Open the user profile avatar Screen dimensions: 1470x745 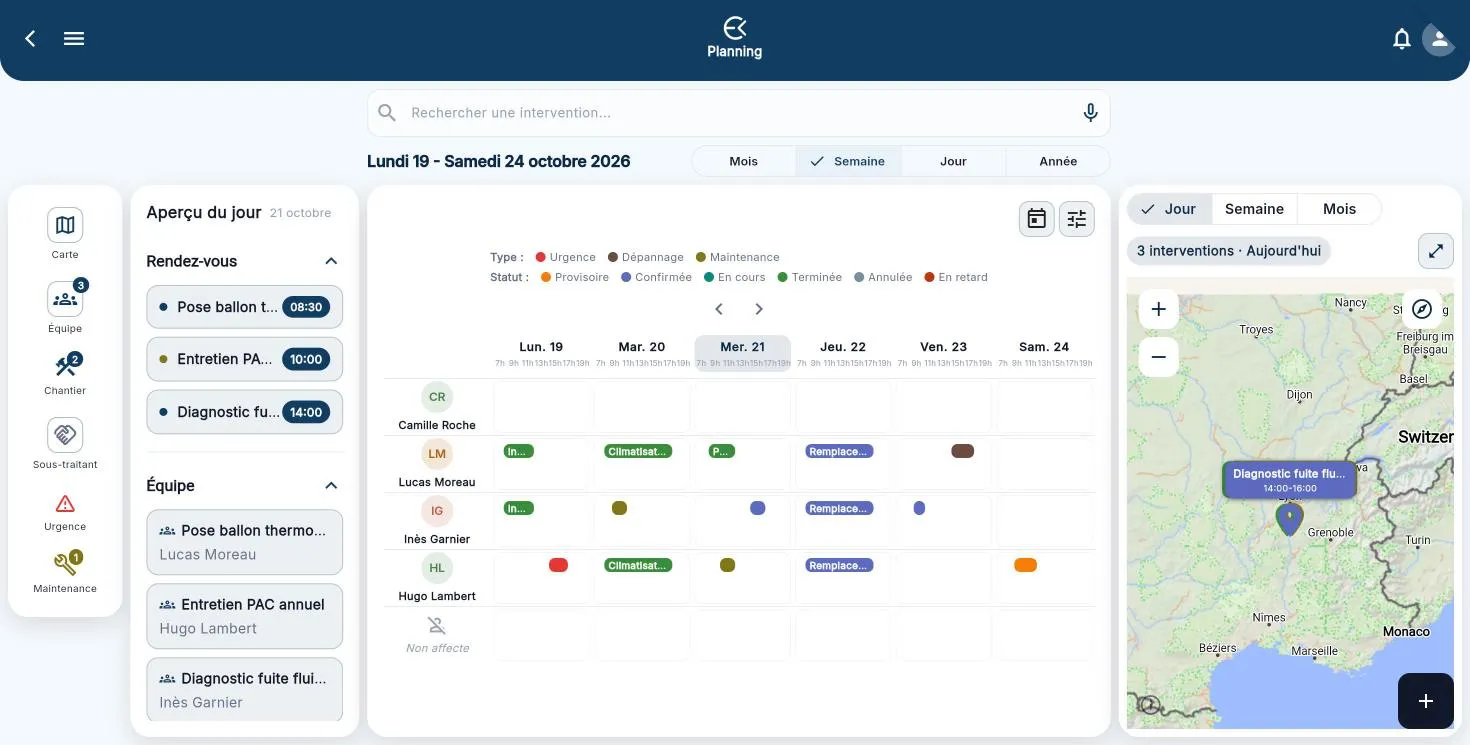(x=1439, y=39)
